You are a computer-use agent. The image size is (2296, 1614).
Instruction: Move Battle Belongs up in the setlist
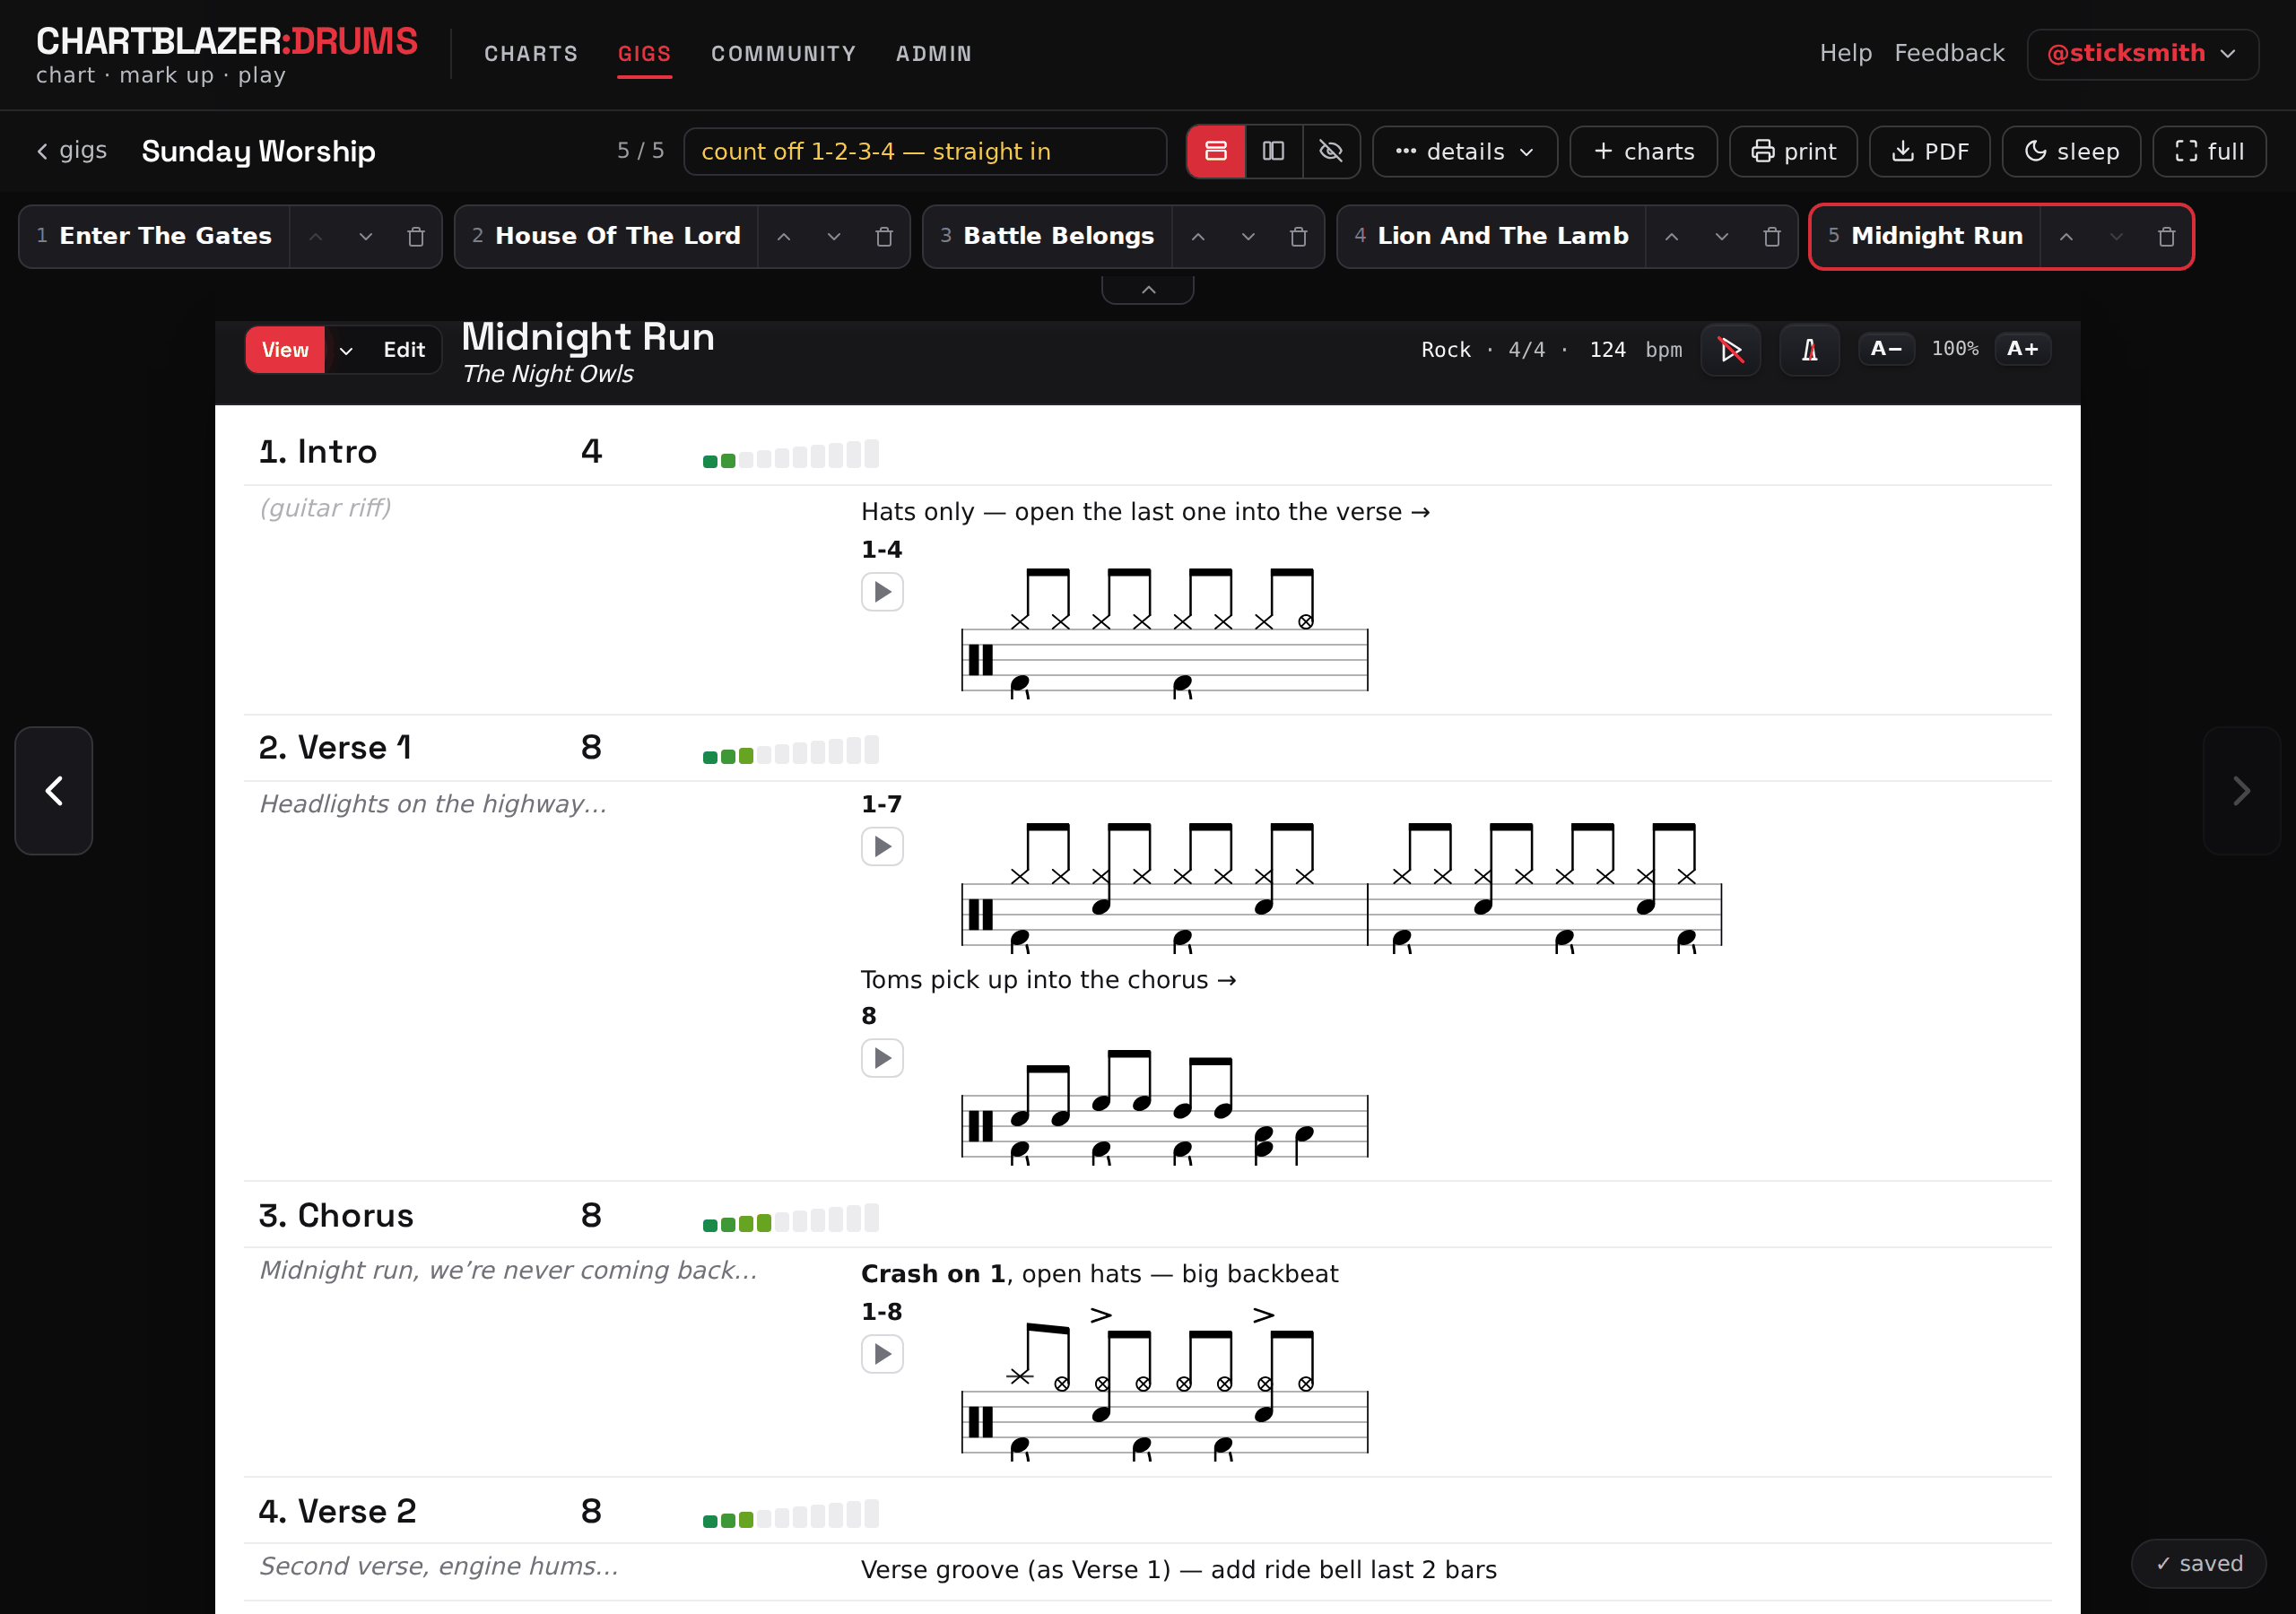(x=1198, y=237)
